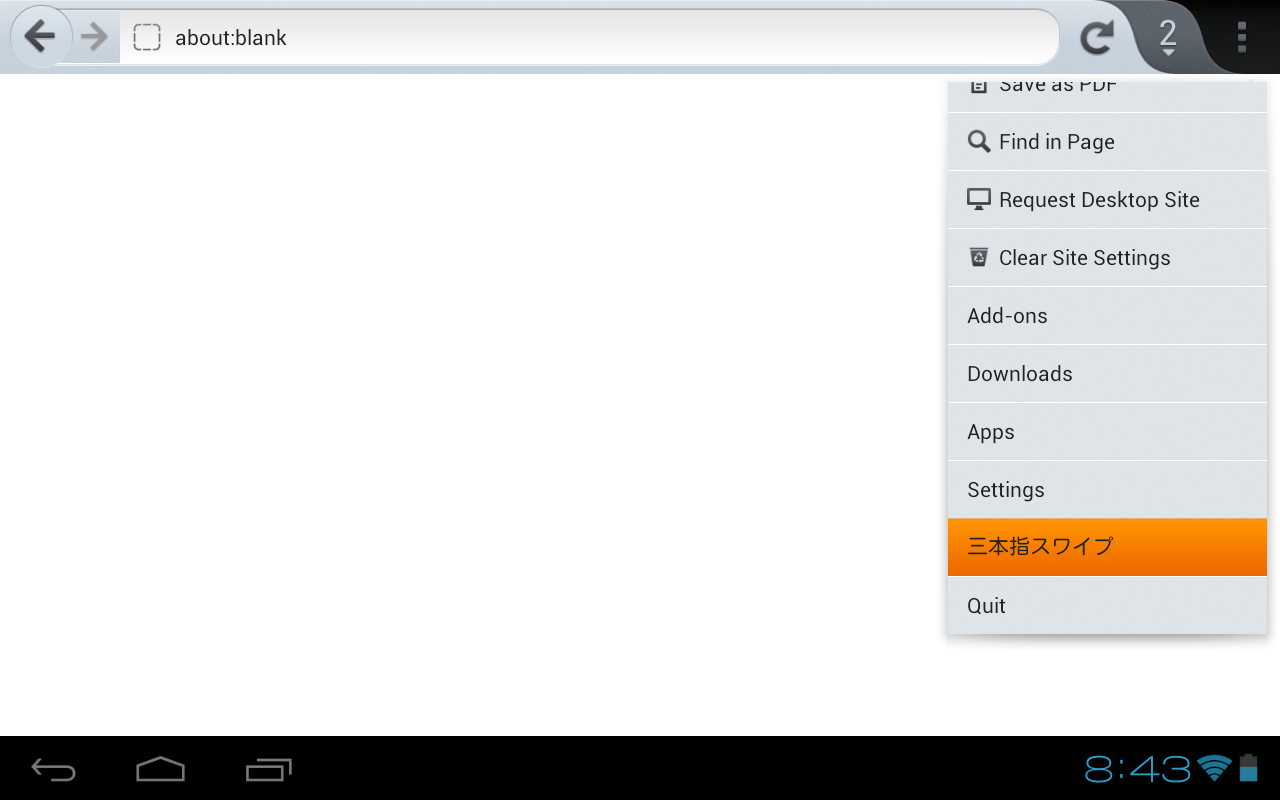The height and width of the screenshot is (800, 1280).
Task: Toggle Request Desktop Site option
Action: 1107,200
